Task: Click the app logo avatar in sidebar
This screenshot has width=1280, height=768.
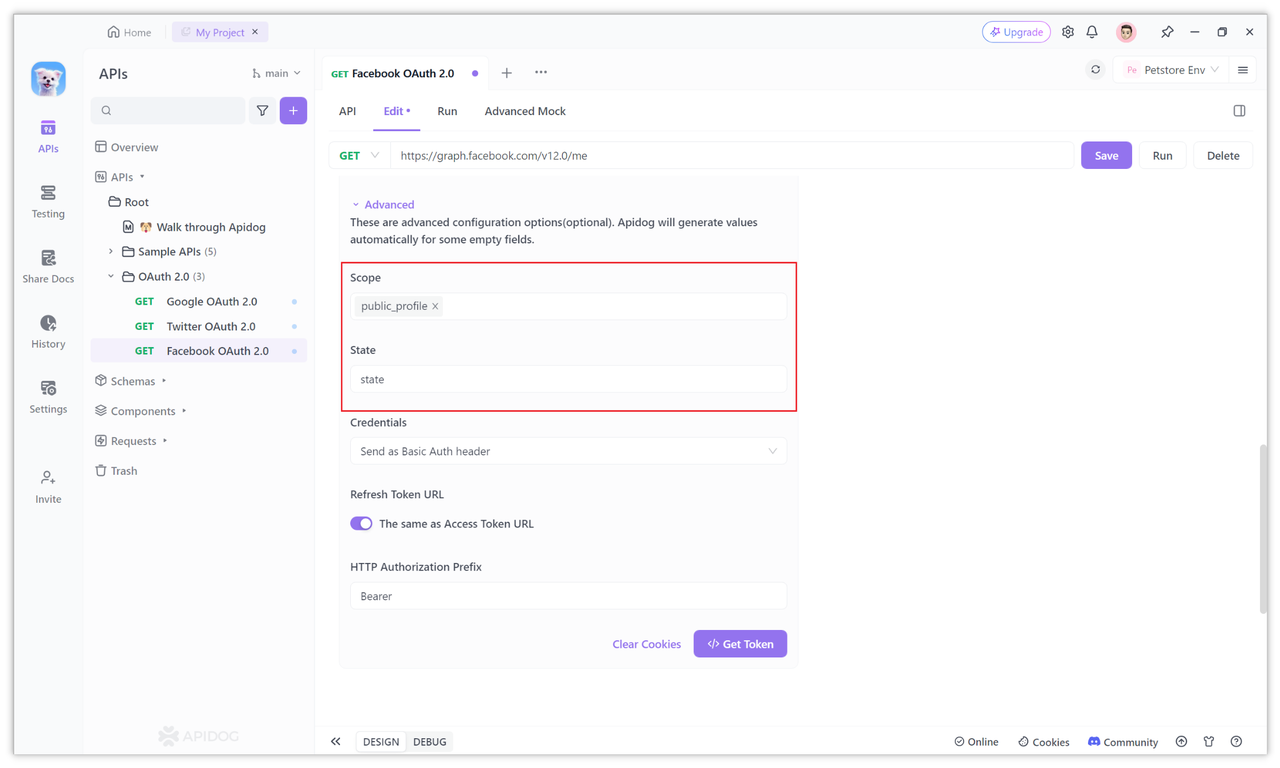Action: [48, 79]
